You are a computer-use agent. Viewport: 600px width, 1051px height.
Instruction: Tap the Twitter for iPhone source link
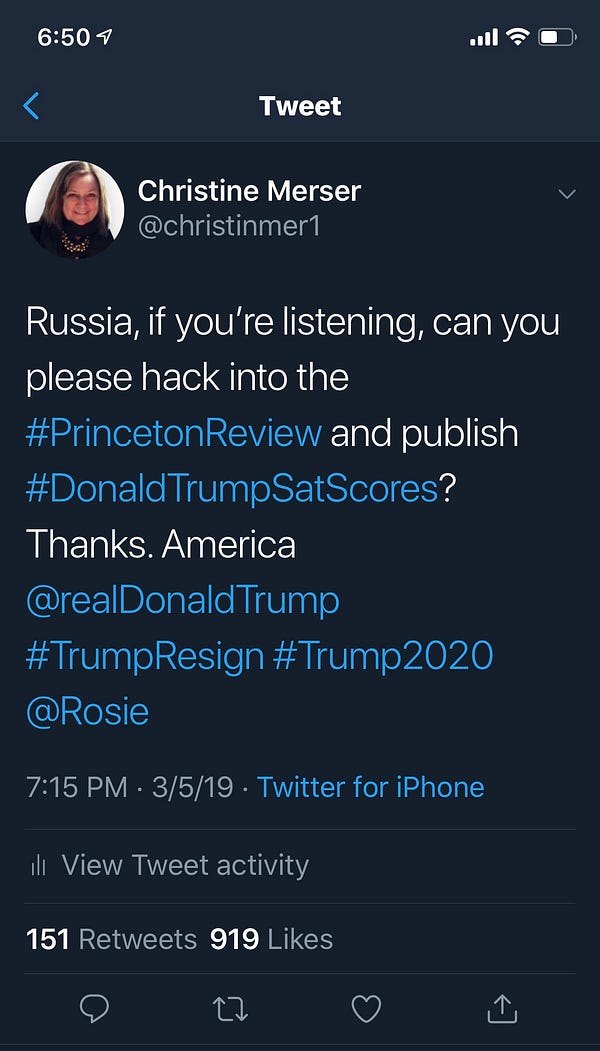[x=371, y=787]
